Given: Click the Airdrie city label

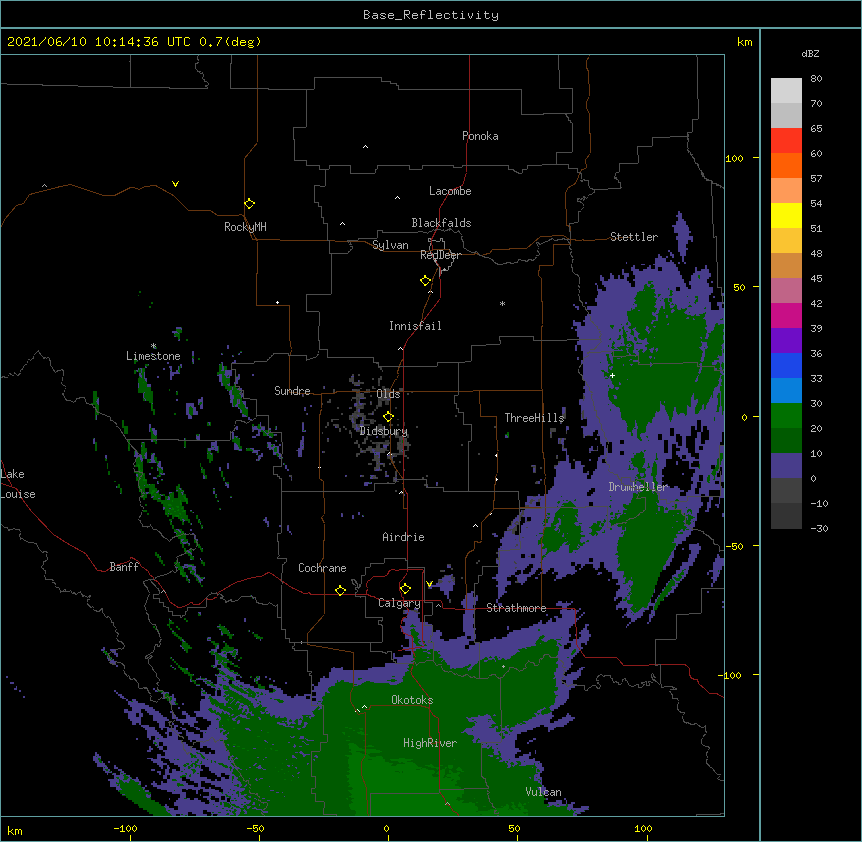Looking at the screenshot, I should tap(404, 537).
